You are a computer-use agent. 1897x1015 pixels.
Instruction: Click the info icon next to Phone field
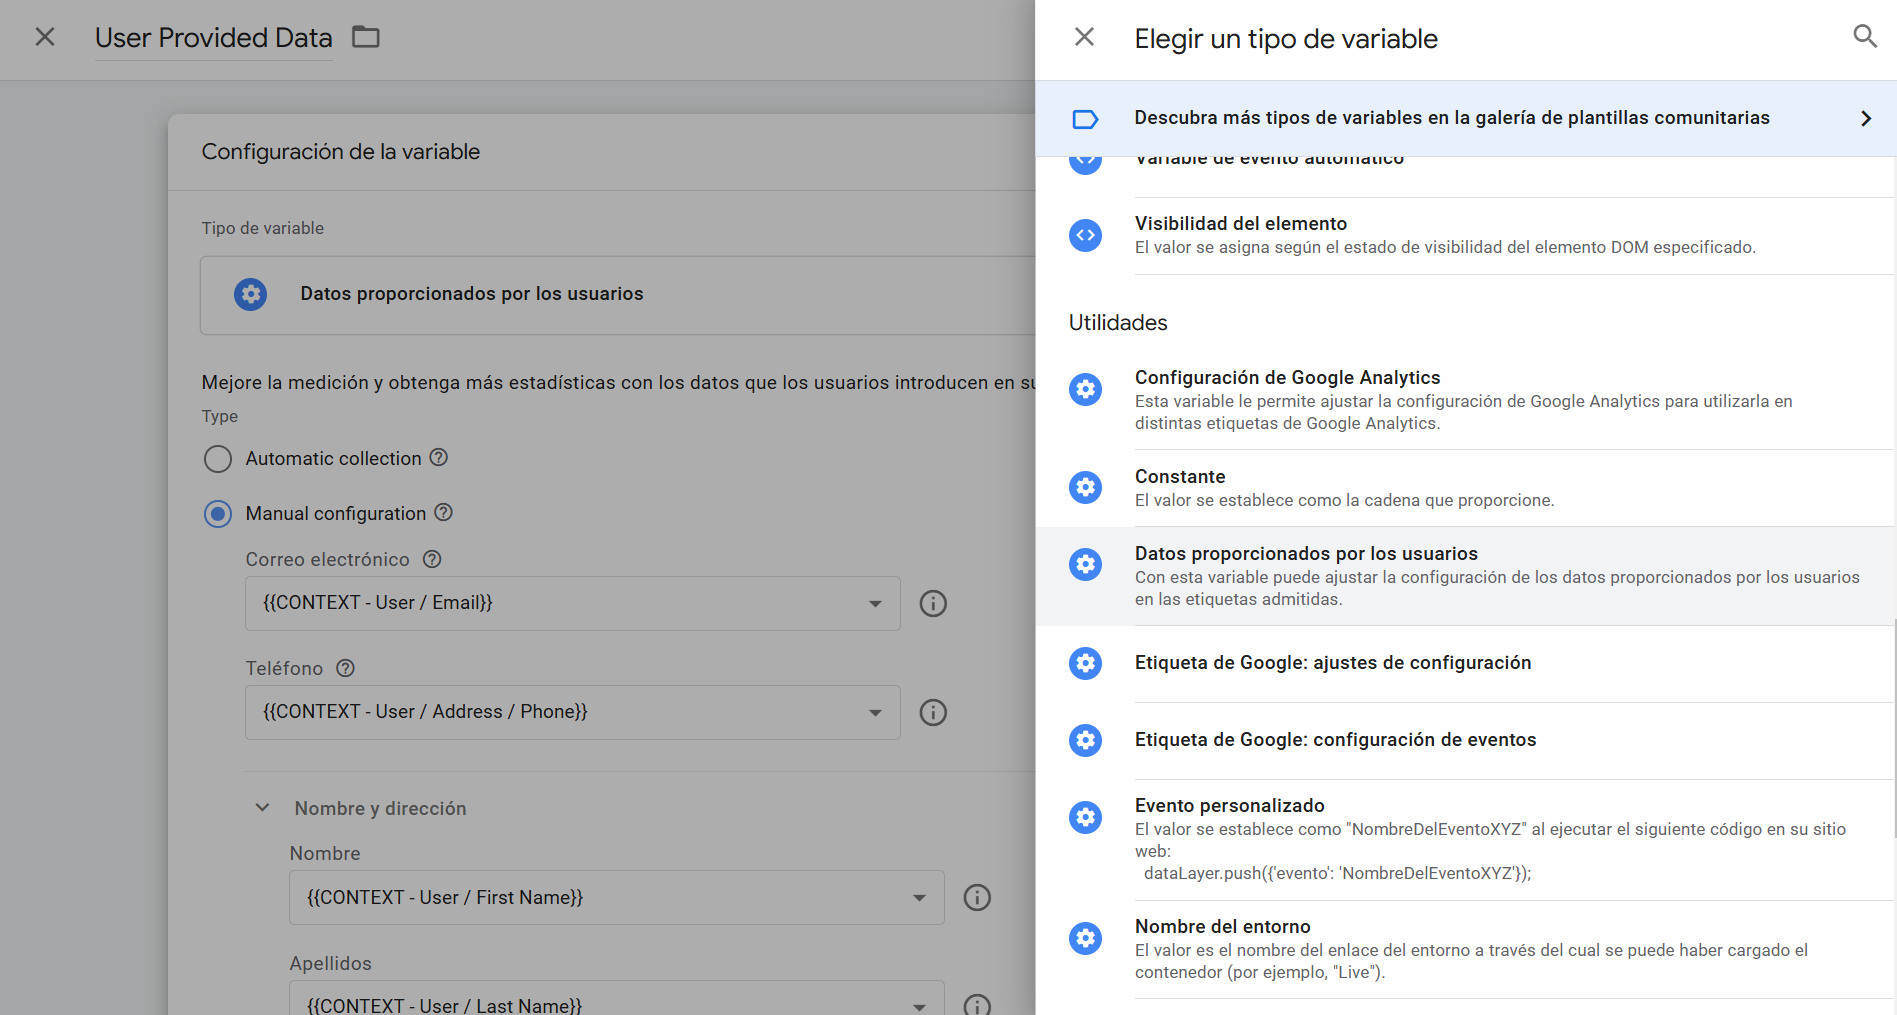pos(932,712)
